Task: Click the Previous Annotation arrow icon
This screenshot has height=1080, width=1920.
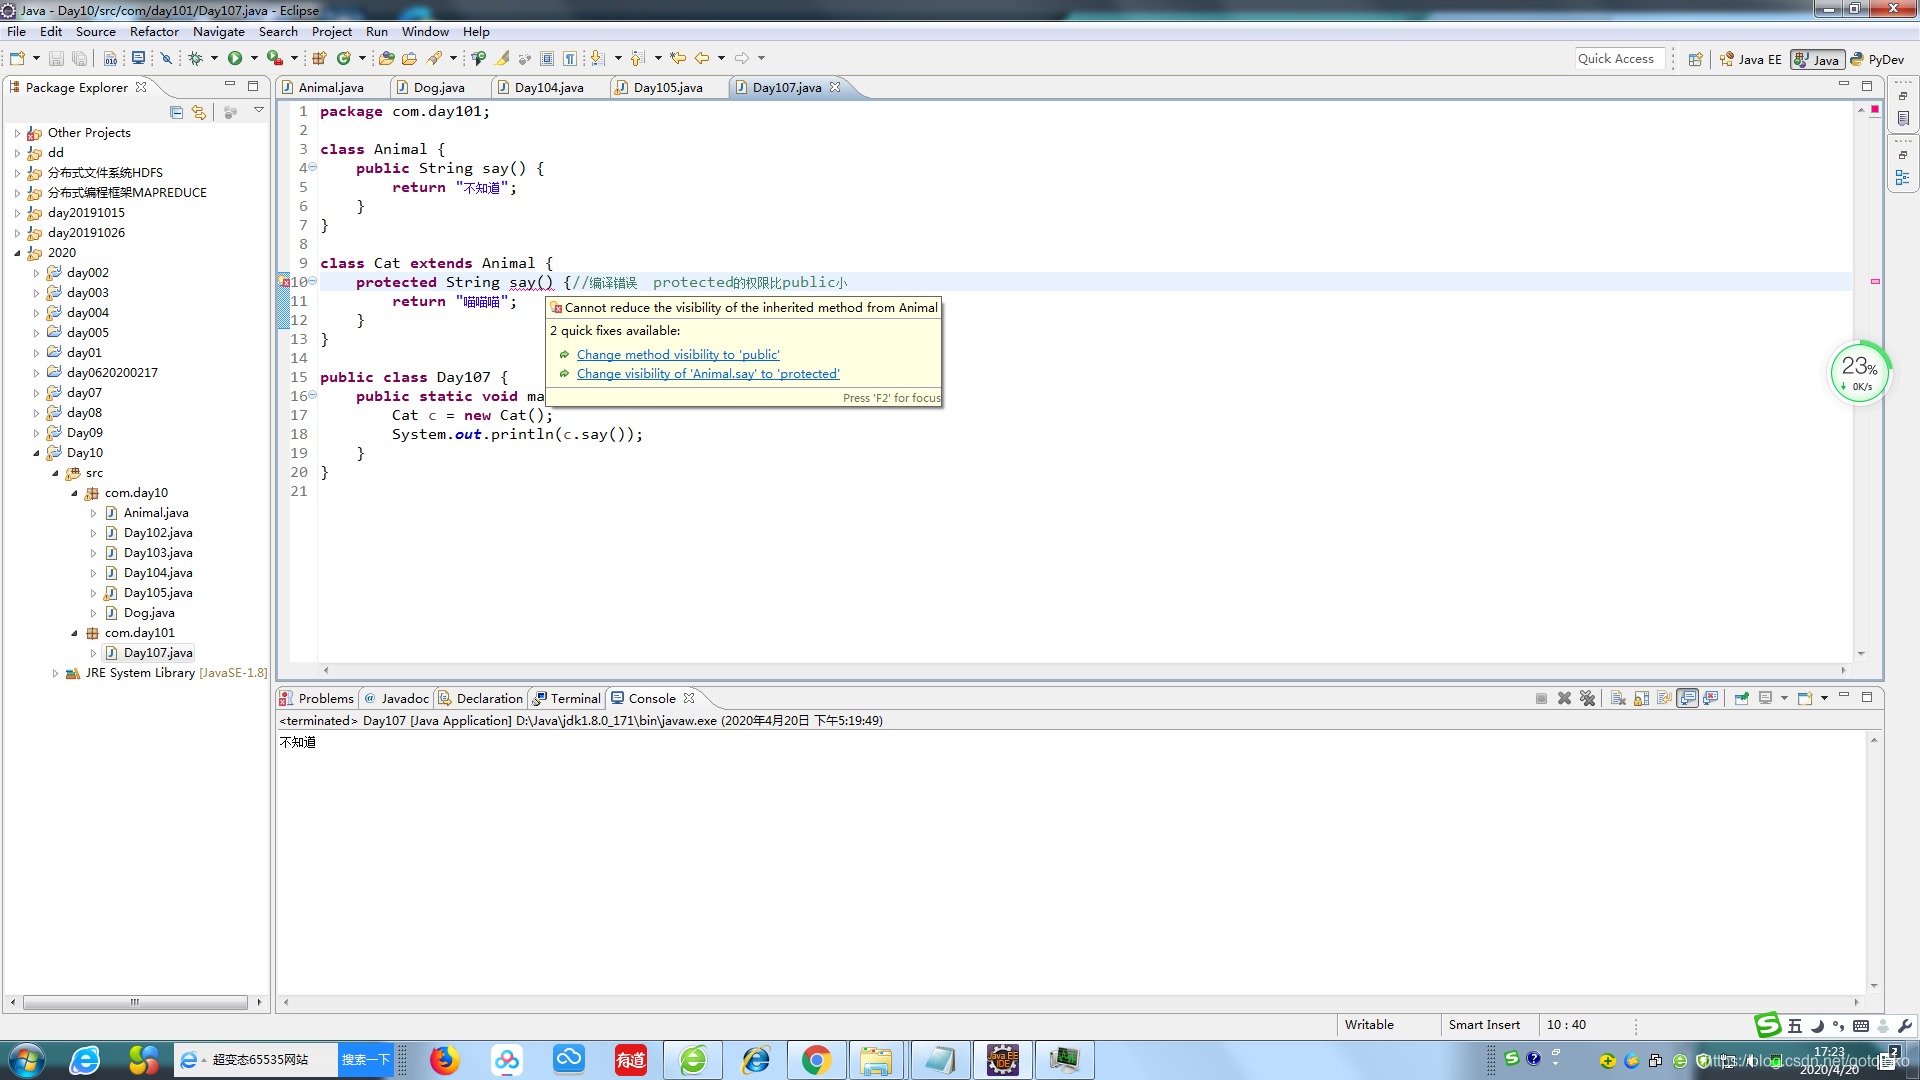Action: click(x=637, y=58)
